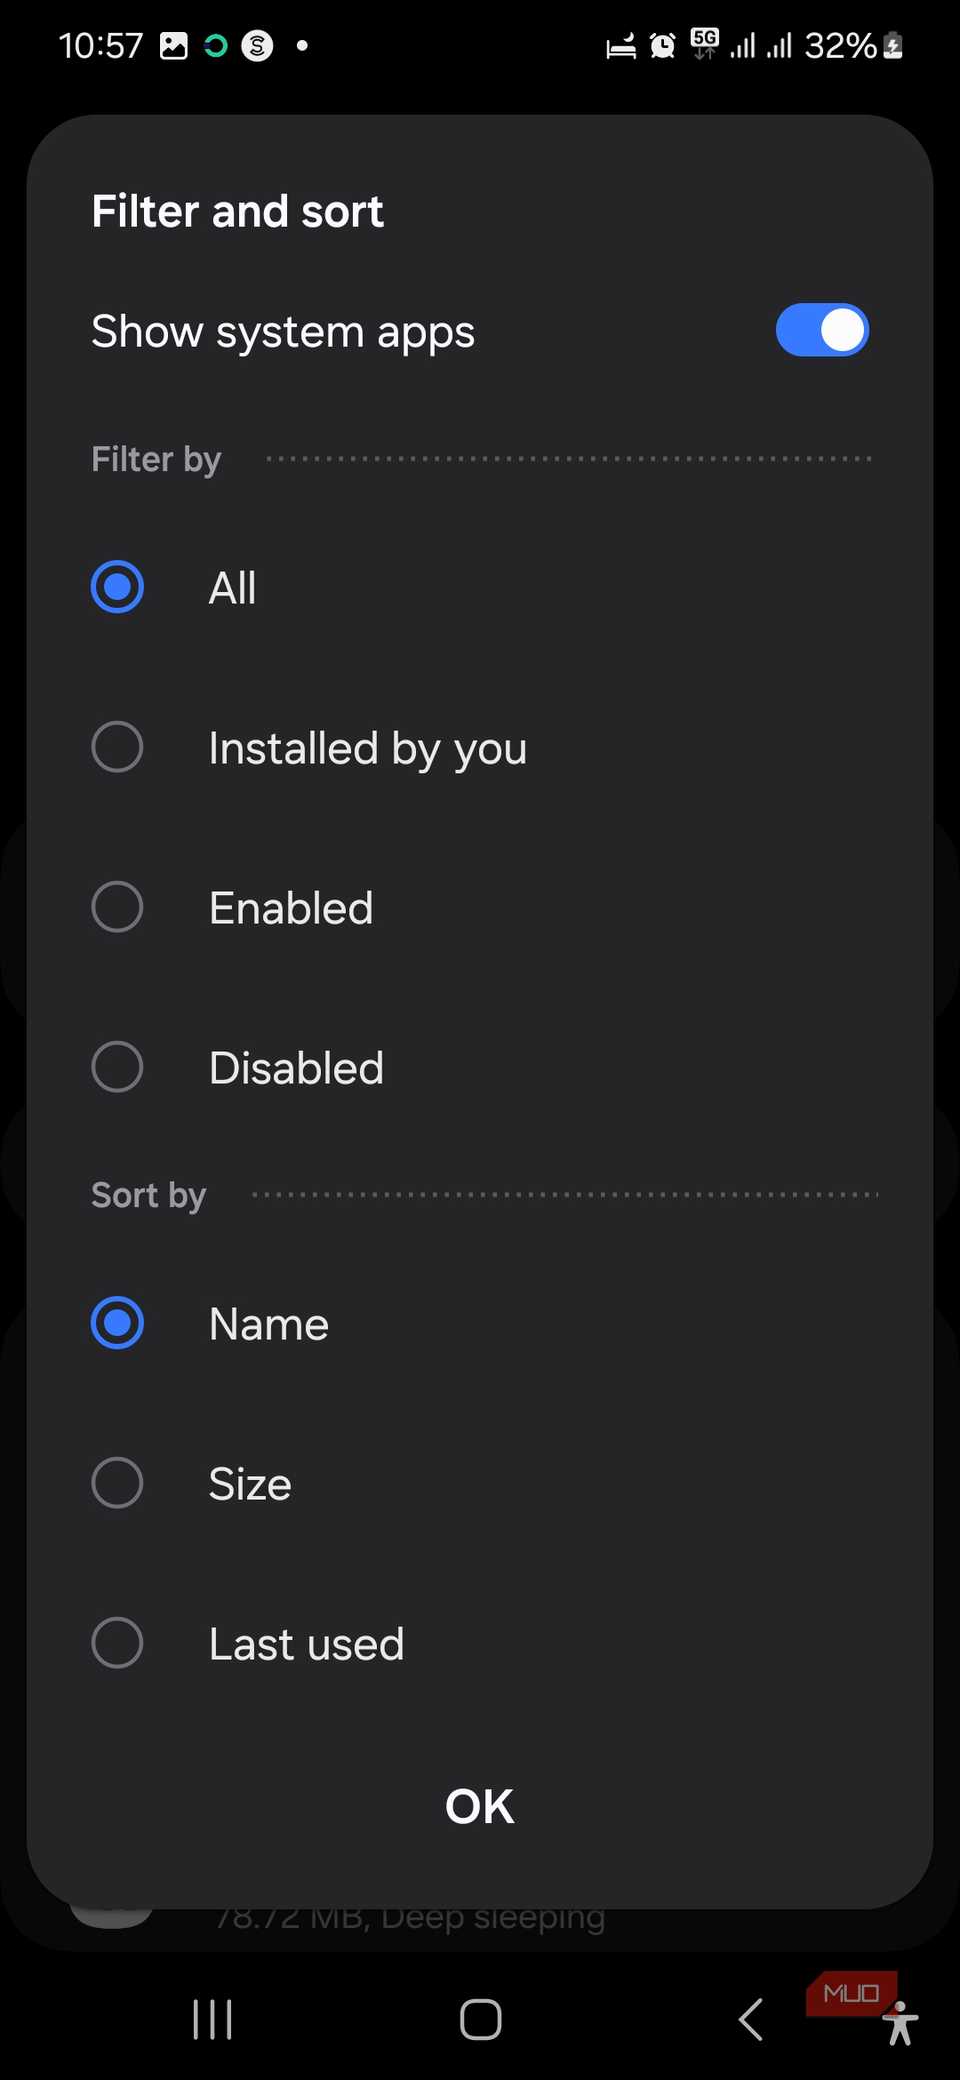The image size is (960, 2080).
Task: Go back using the Back navigation arrow
Action: tap(751, 2018)
